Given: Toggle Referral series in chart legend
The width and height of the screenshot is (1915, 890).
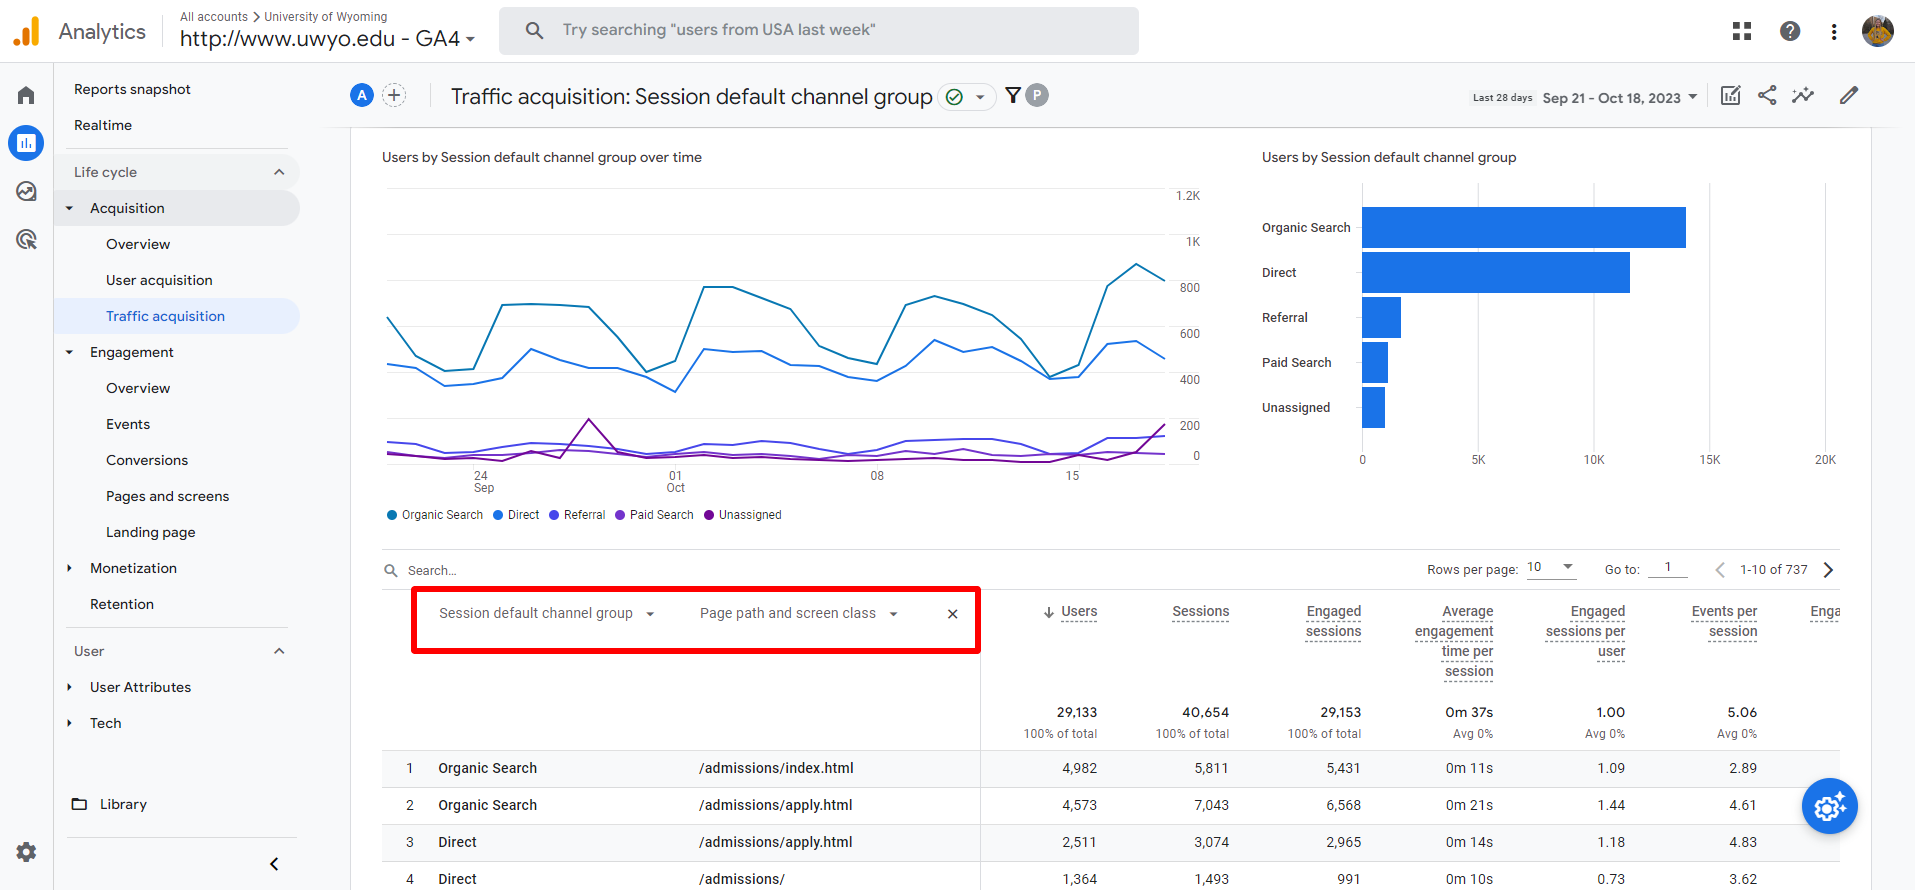Looking at the screenshot, I should (577, 515).
